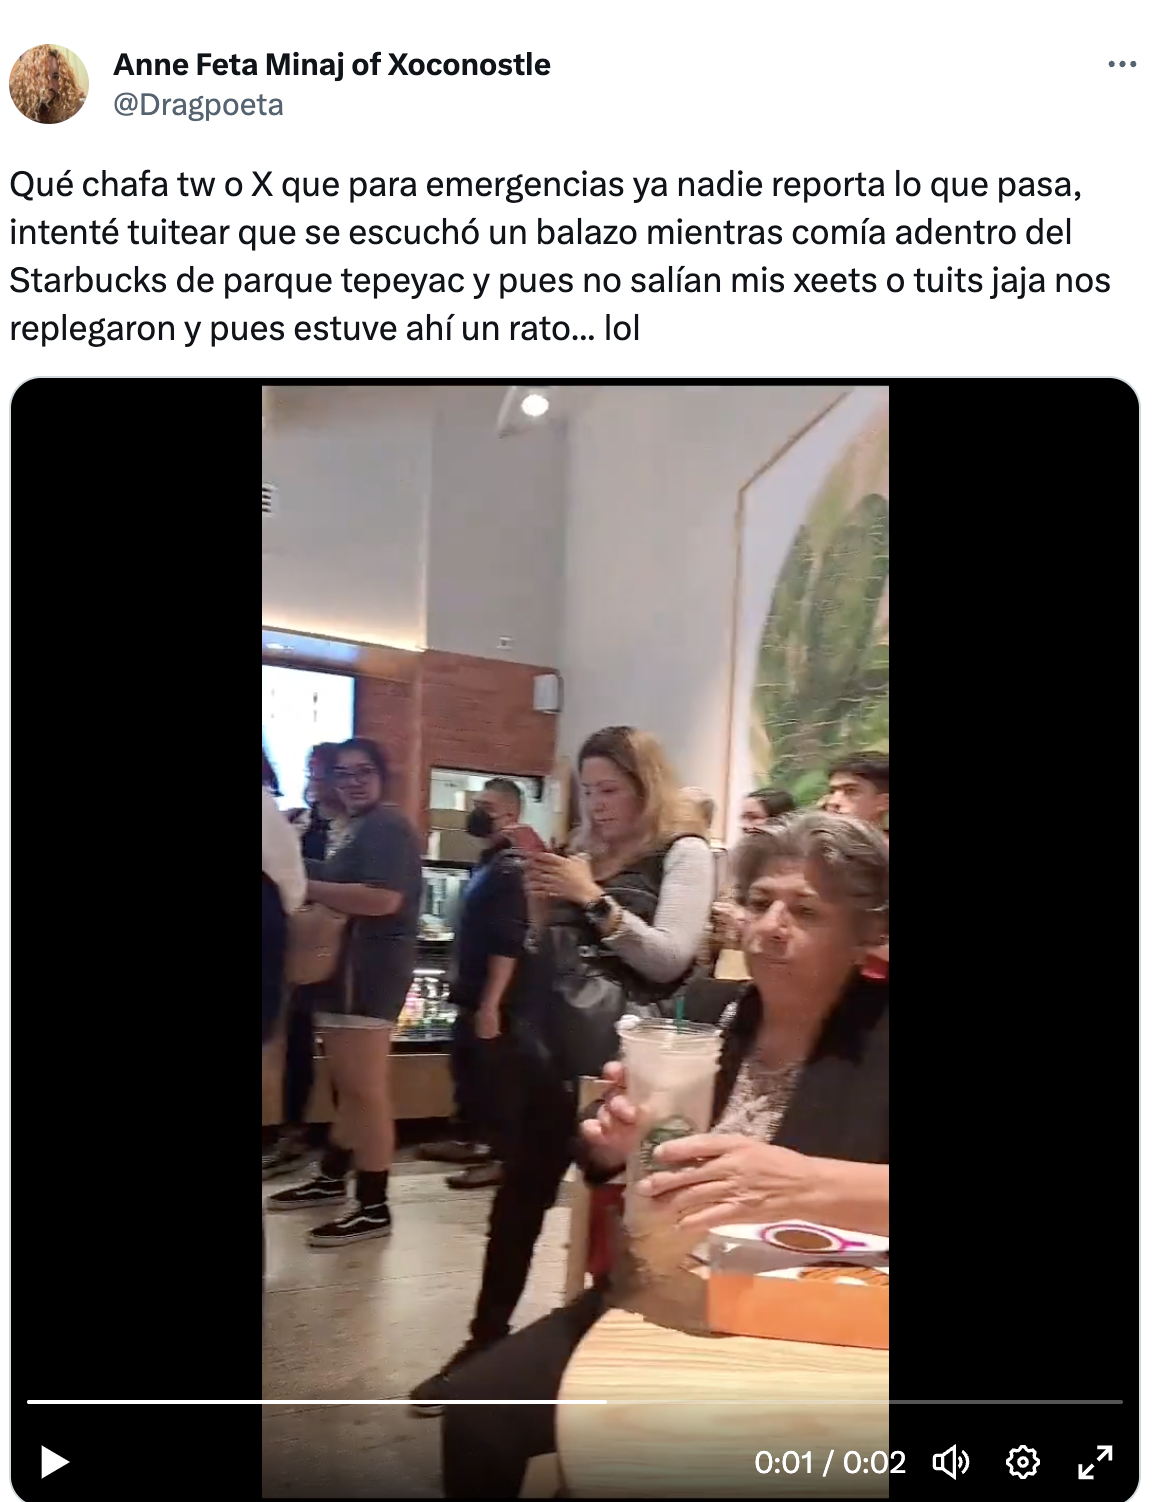Mute the video sound
Image resolution: width=1154 pixels, height=1502 pixels.
(951, 1462)
